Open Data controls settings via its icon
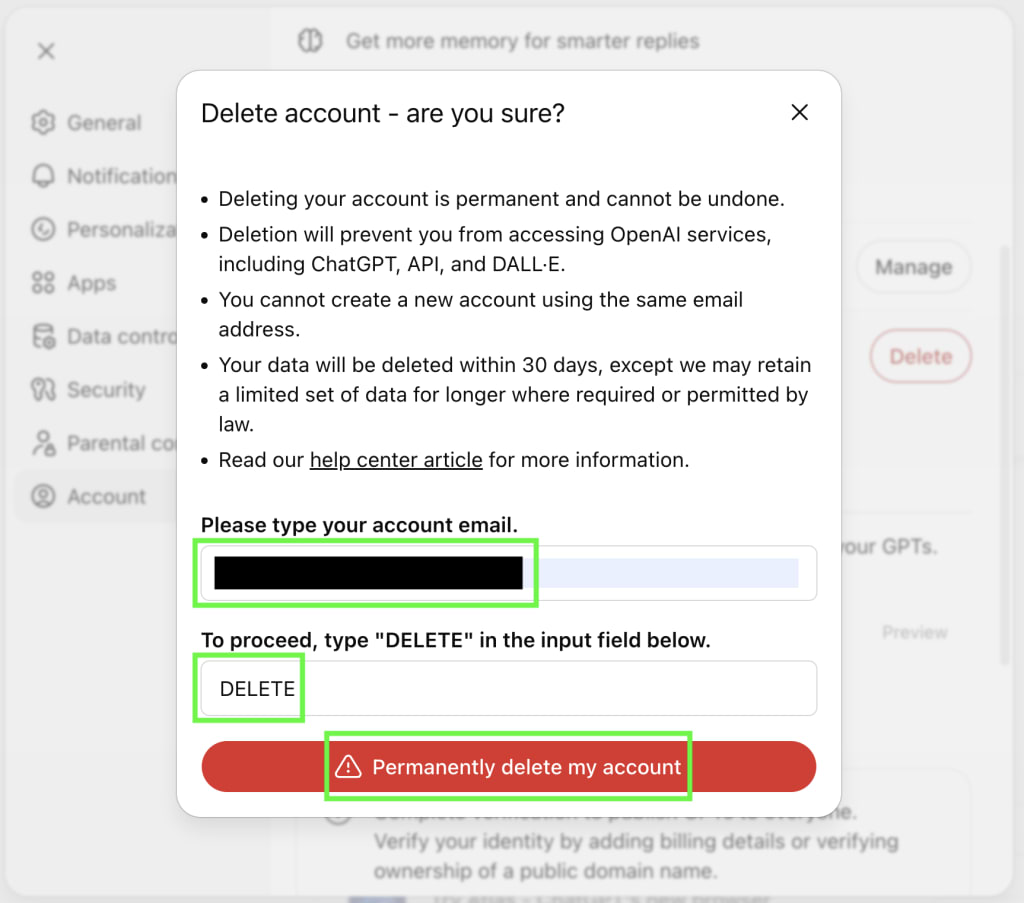Screen dimensions: 1024x903 pos(44,336)
